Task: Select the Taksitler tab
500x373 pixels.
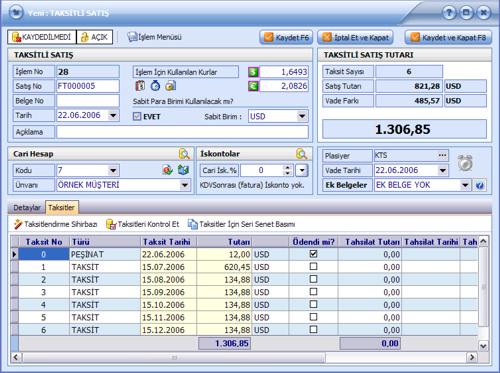Action: click(x=62, y=207)
